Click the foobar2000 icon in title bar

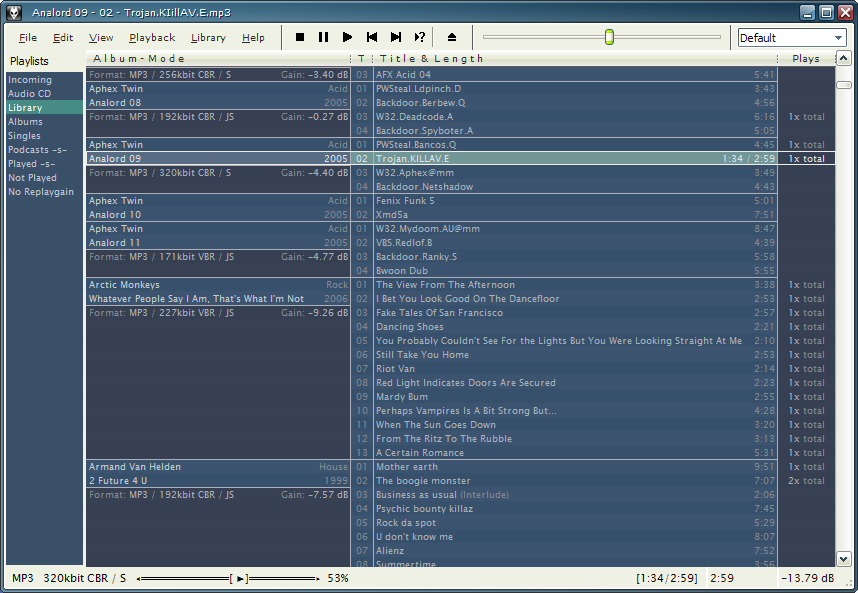point(15,12)
